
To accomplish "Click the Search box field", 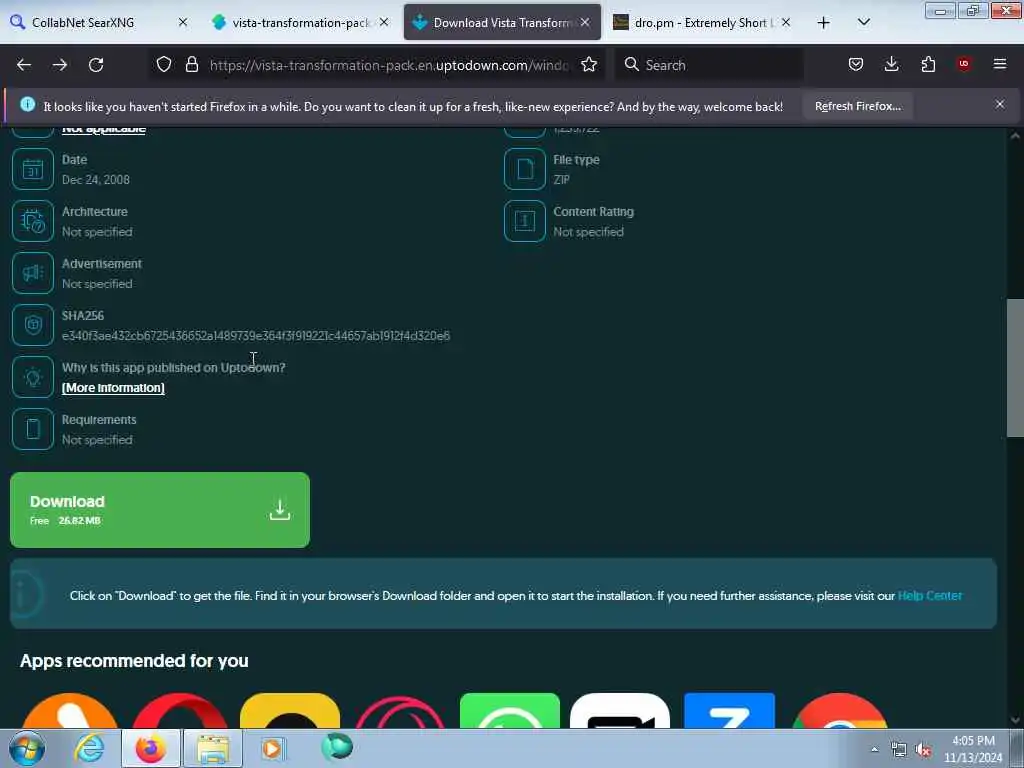I will click(709, 65).
